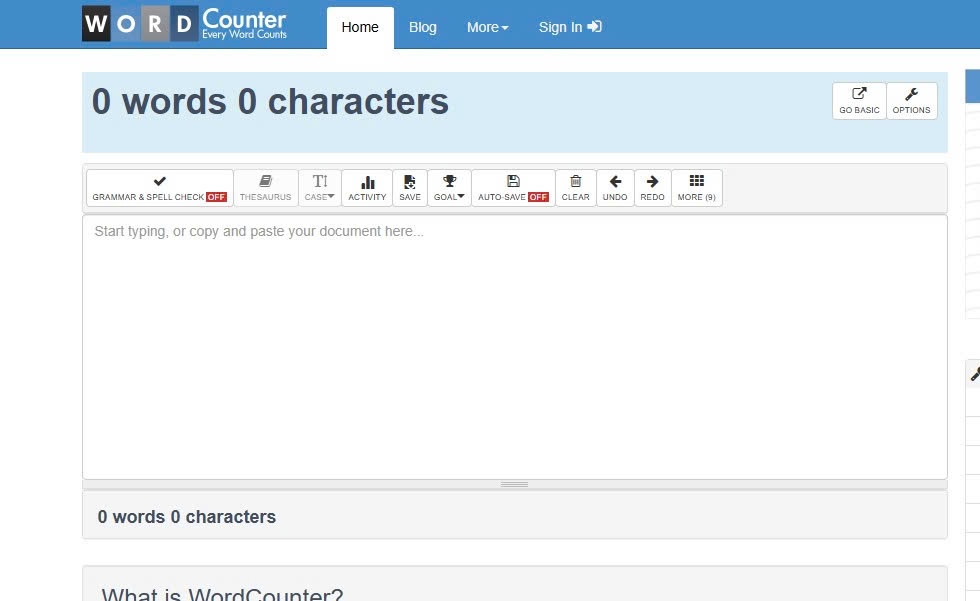Click the Save document icon
Viewport: 980px width, 601px height.
click(410, 187)
